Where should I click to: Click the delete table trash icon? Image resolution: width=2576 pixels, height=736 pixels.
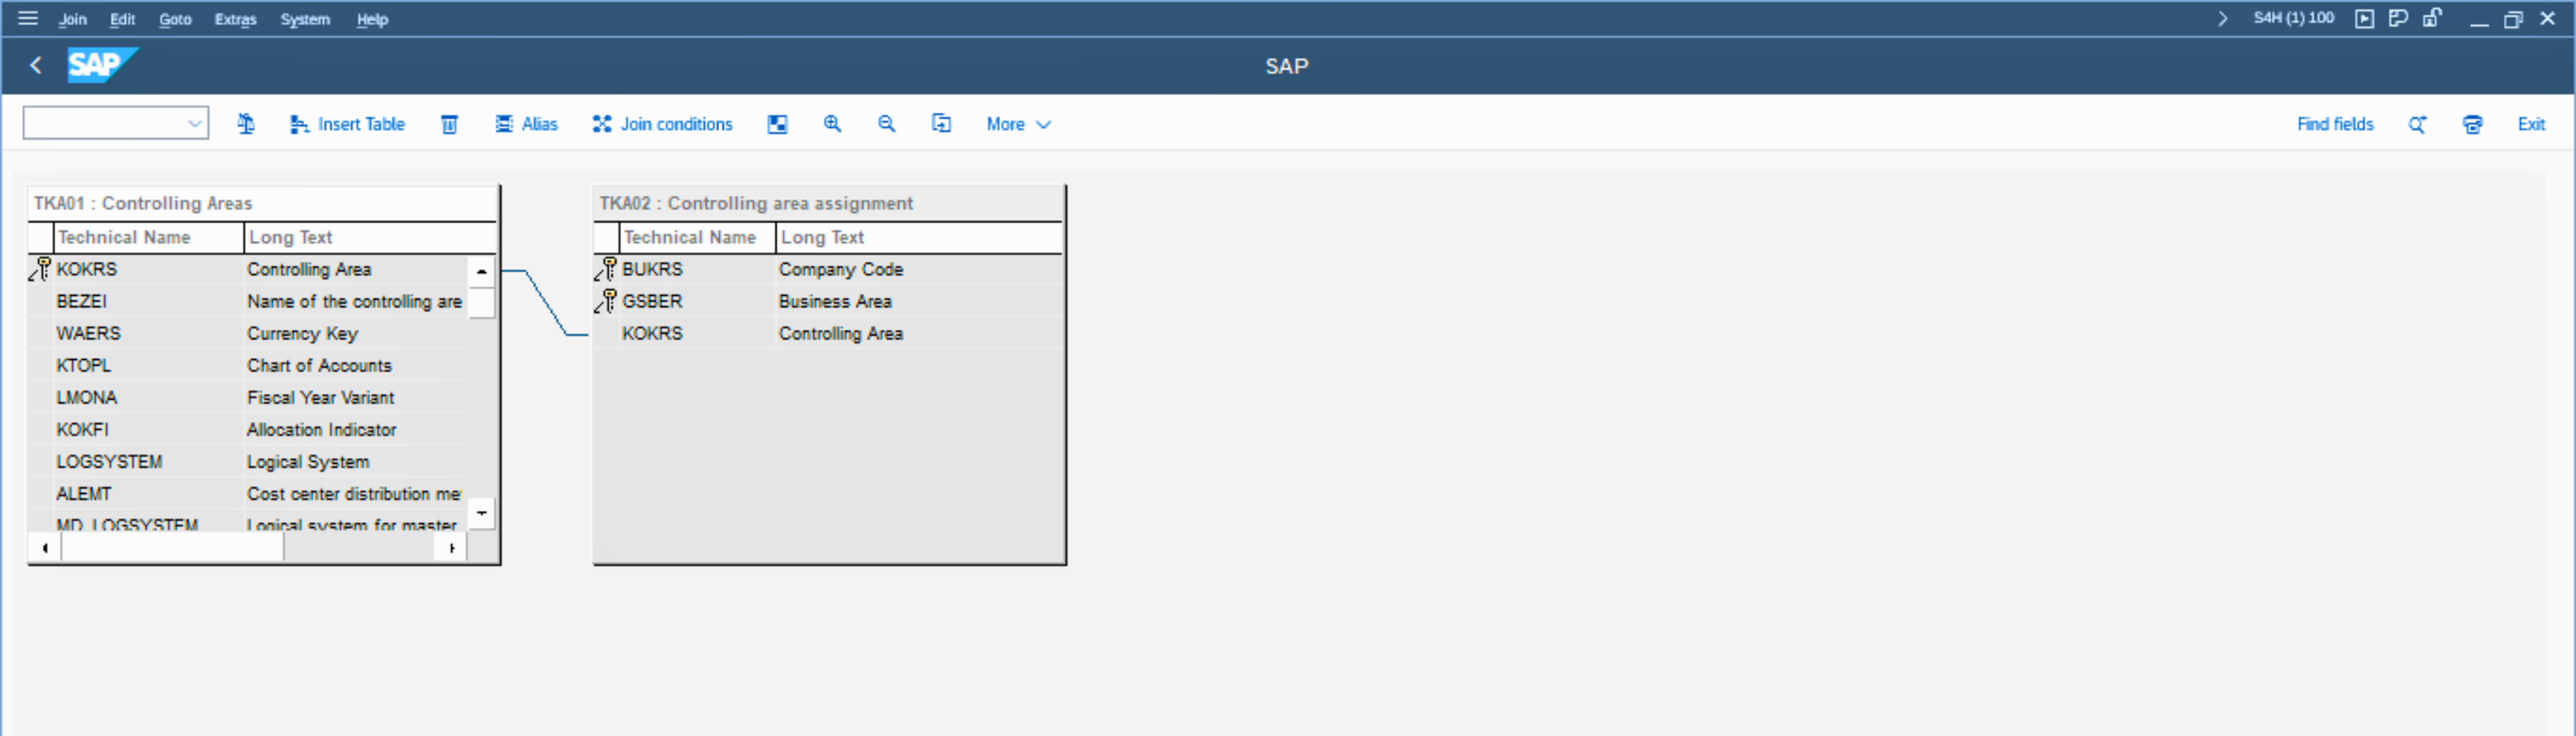tap(450, 124)
